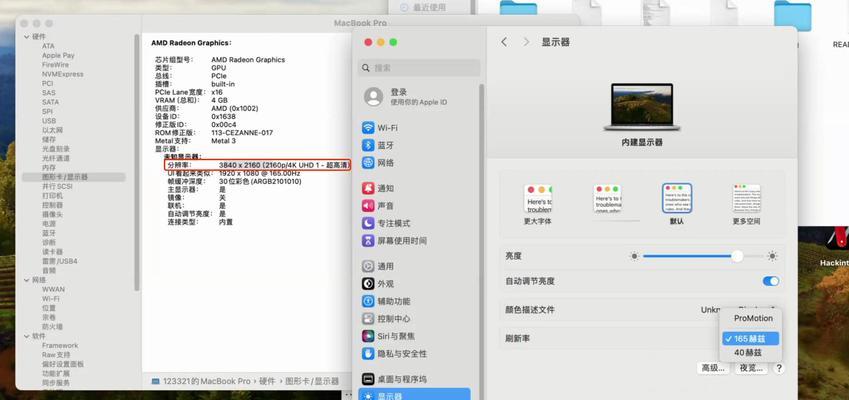Viewport: 849px width, 400px height.
Task: Select 显示器 item in settings sidebar
Action: point(414,395)
